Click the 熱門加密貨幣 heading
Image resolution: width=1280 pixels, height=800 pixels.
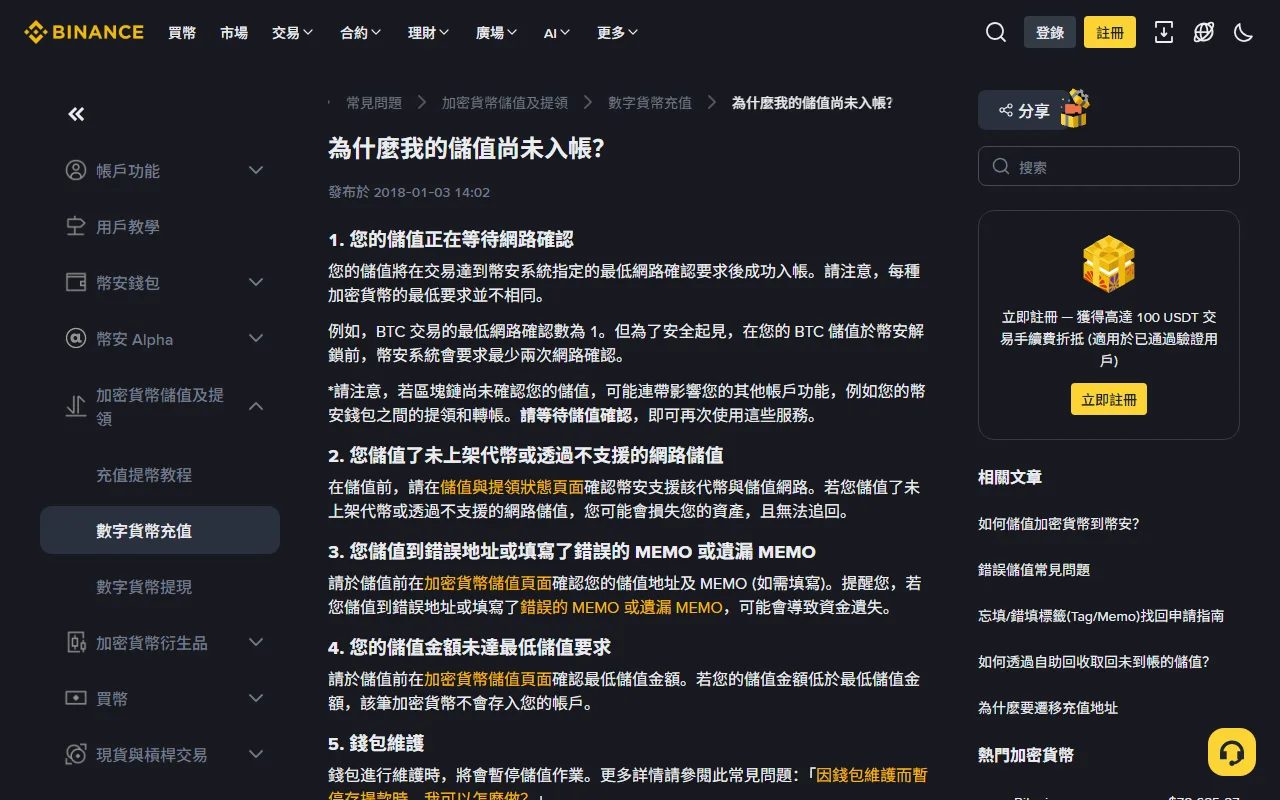pos(1026,755)
